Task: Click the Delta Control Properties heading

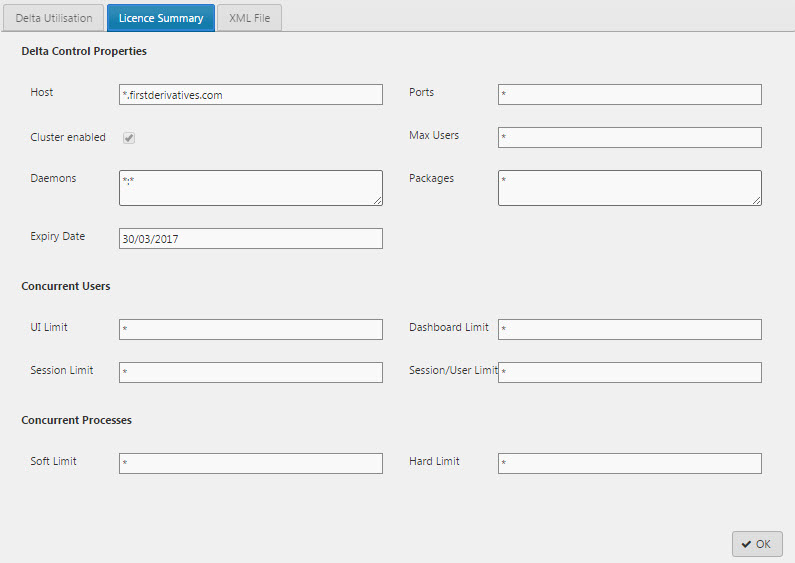Action: pos(84,51)
